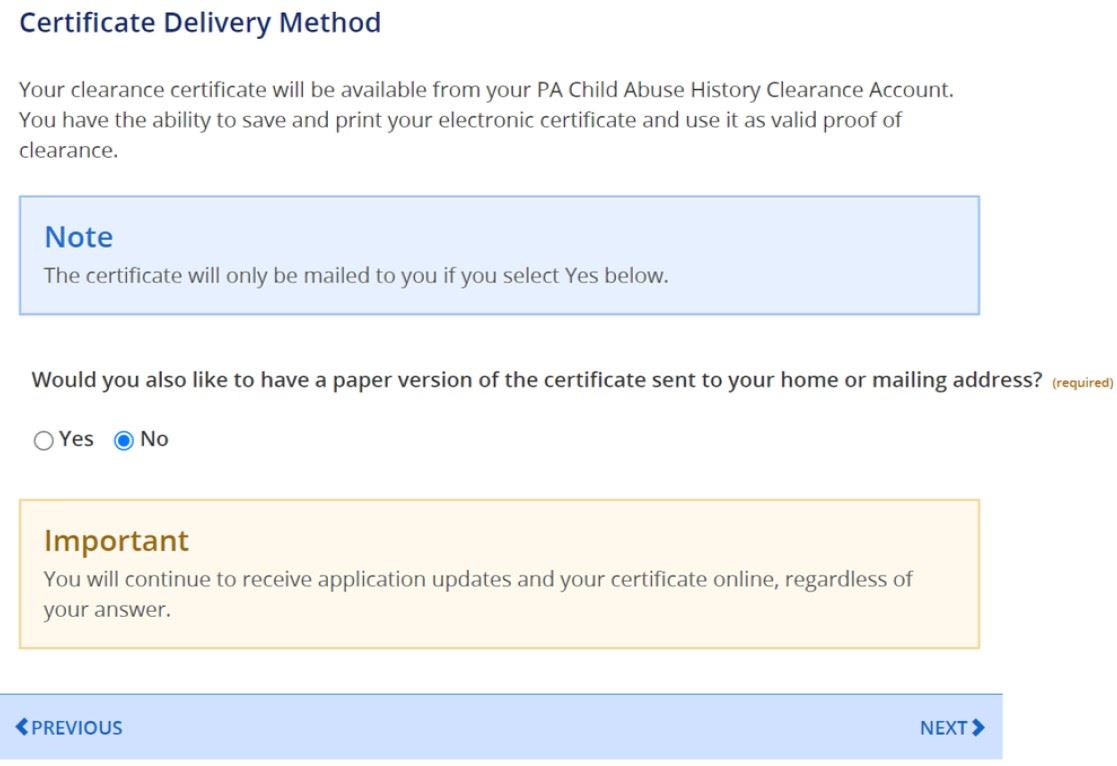
Task: Click the "Important" notice title
Action: [116, 541]
